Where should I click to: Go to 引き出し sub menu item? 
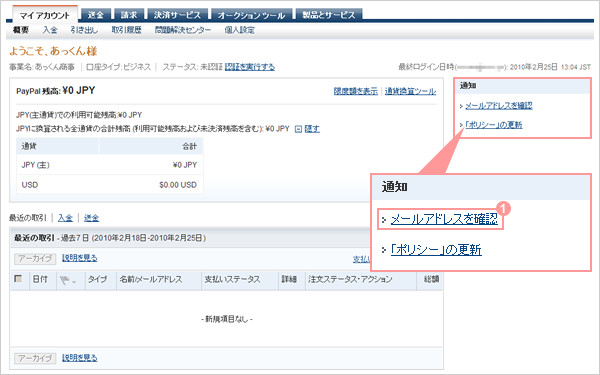pyautogui.click(x=84, y=30)
